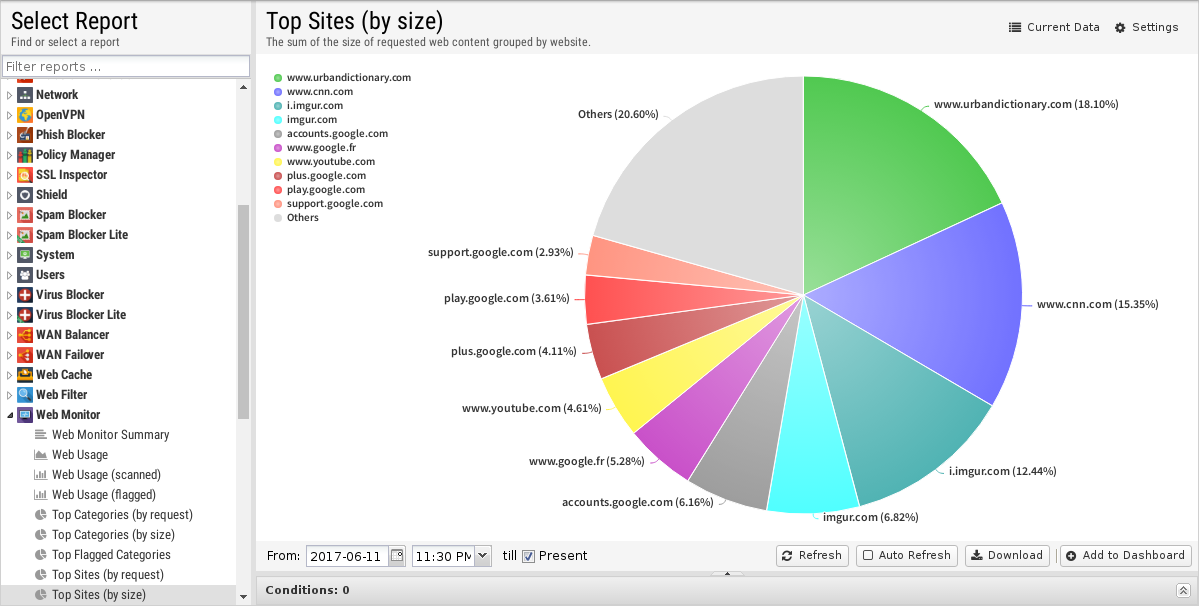Viewport: 1199px width, 606px height.
Task: Click the Phish Blocker icon
Action: [x=25, y=135]
